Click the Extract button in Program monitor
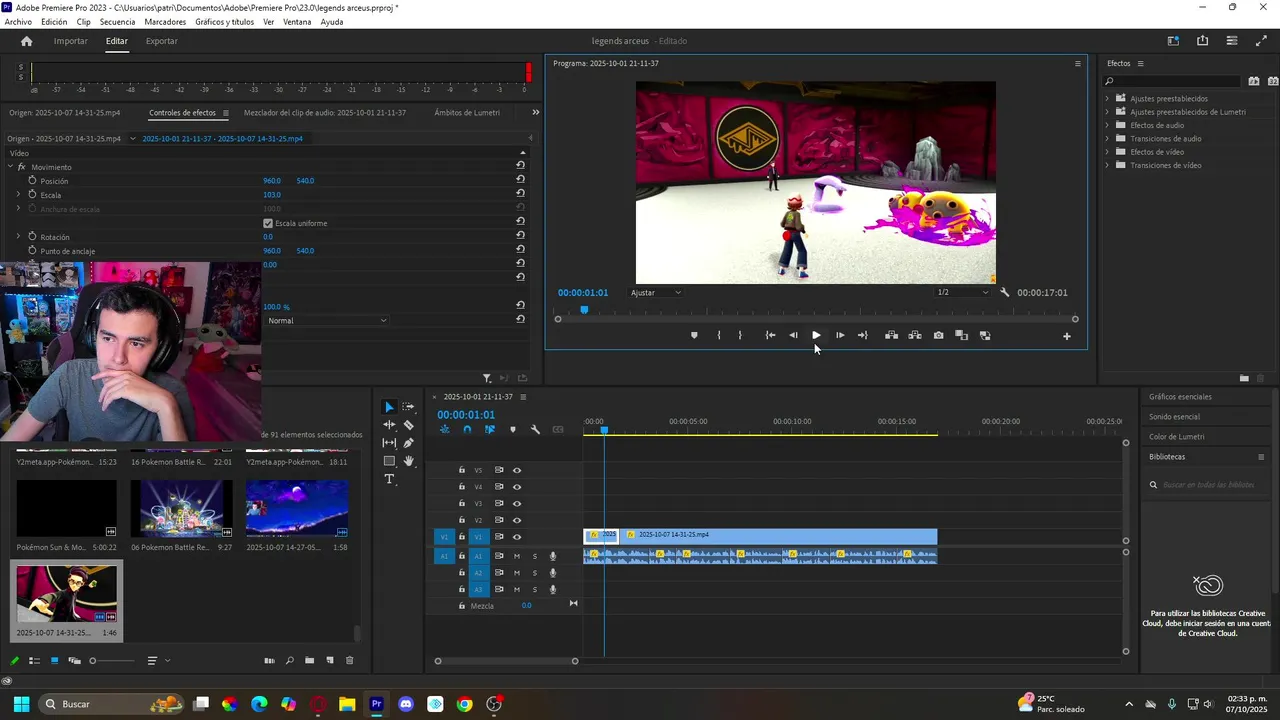Screen dimensions: 1280x720 click(915, 335)
